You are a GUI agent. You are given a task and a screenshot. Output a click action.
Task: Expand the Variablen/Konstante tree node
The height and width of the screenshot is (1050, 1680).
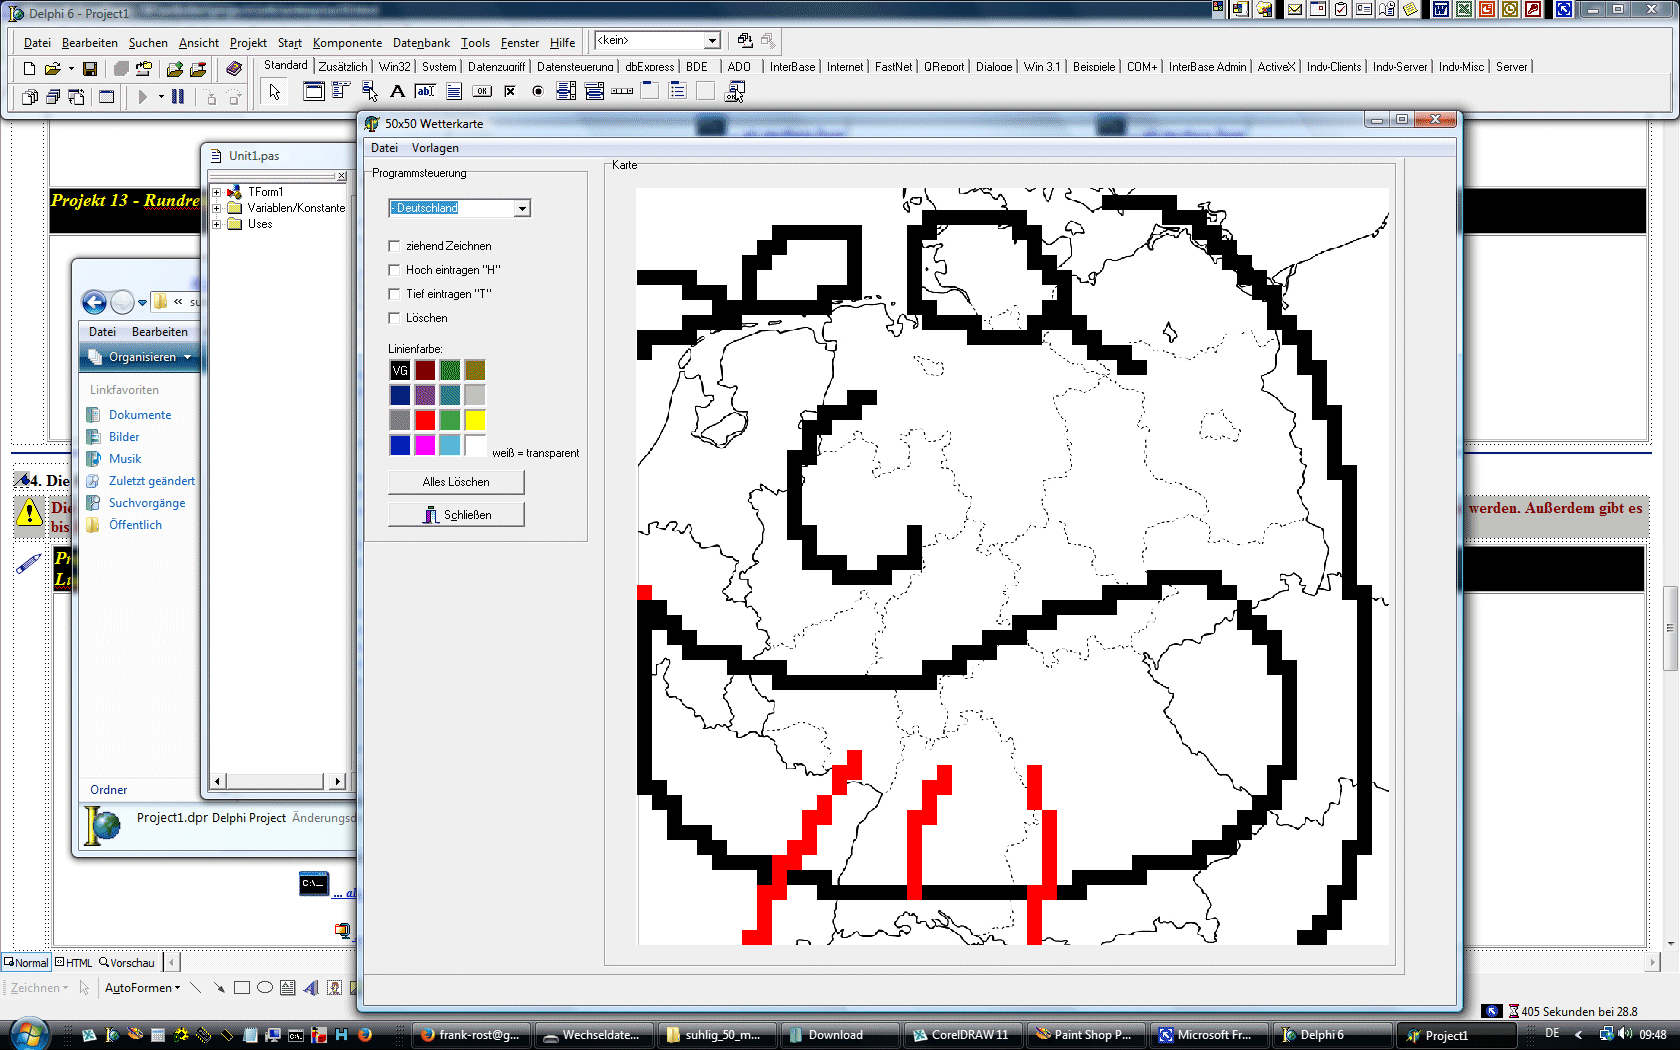point(216,208)
